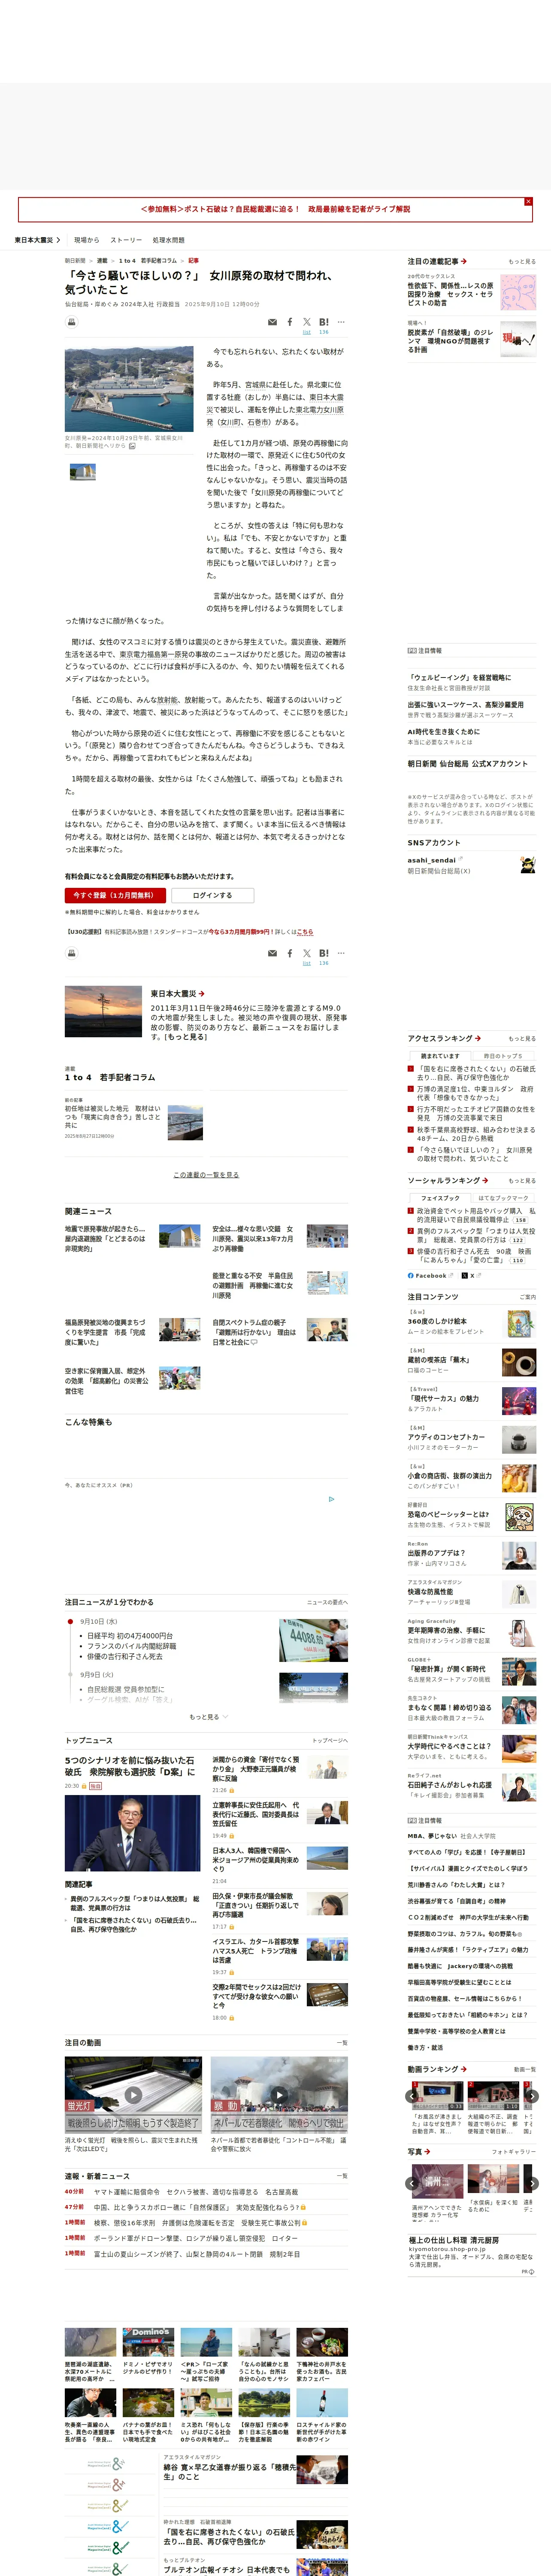Open ニュースの要点へ link
Screen dimensions: 551x2576
(327, 1602)
